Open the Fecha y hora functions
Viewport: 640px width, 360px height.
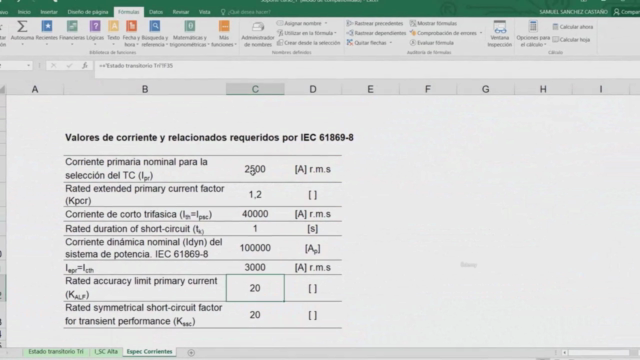[x=131, y=33]
